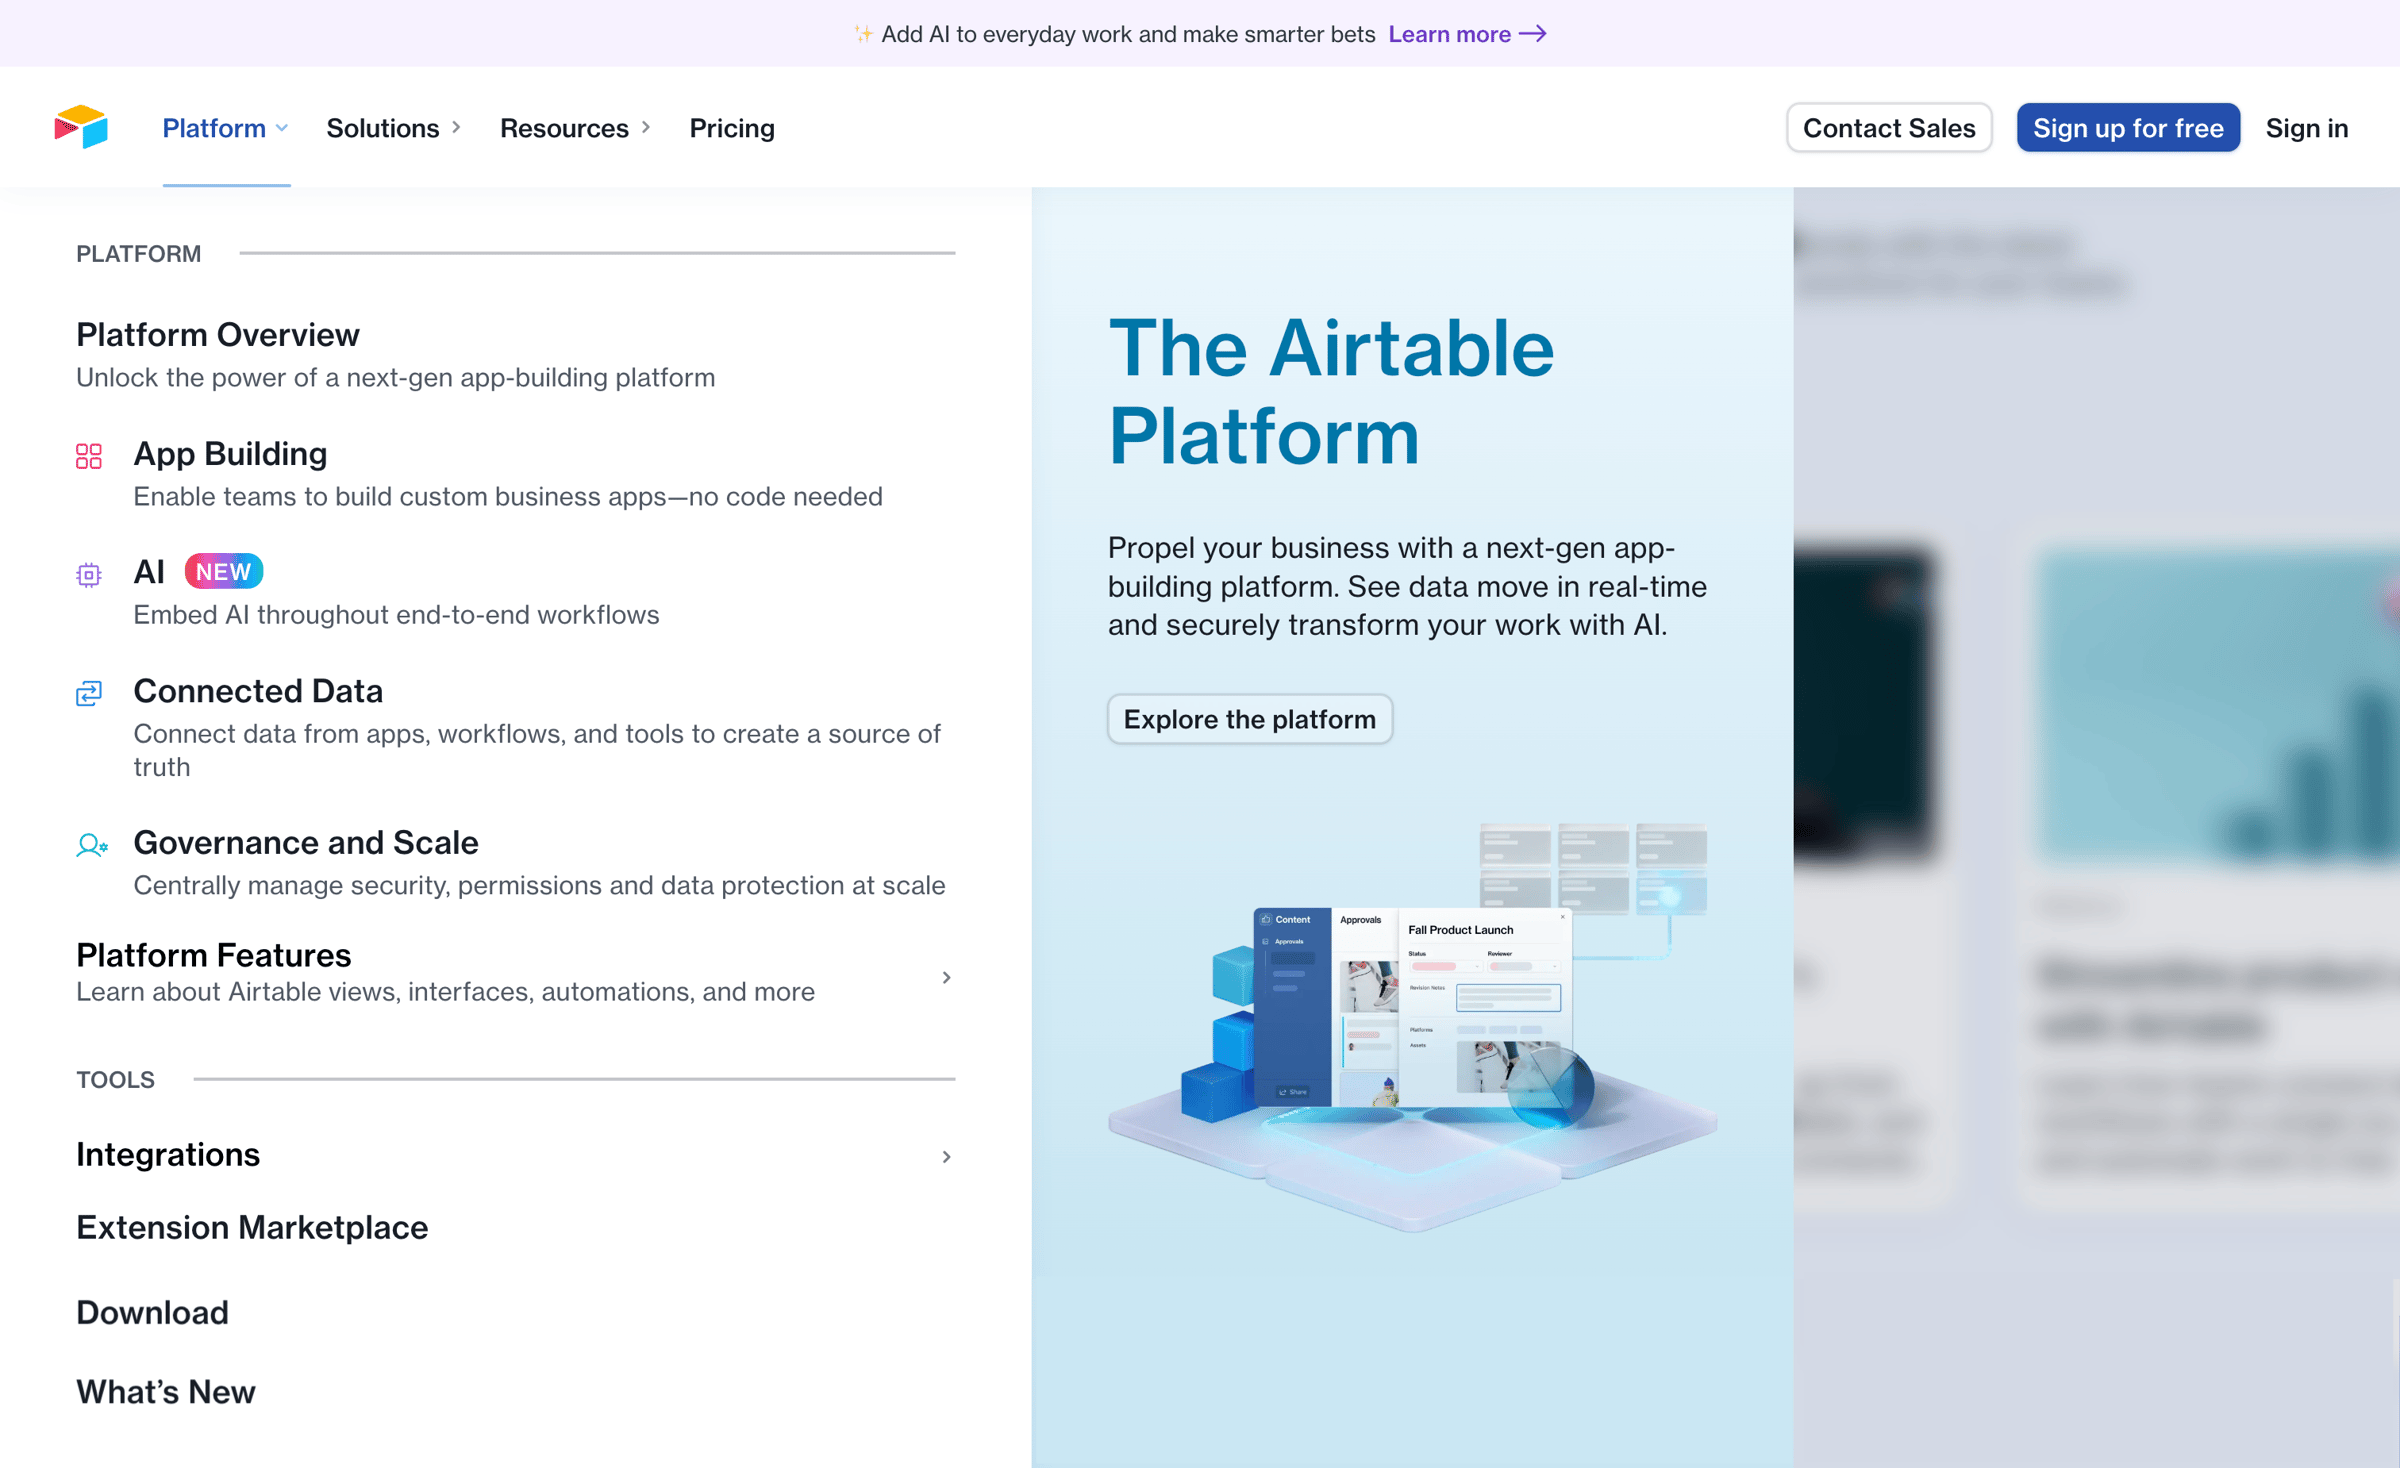
Task: Expand Platform Features submenu arrow
Action: 946,977
